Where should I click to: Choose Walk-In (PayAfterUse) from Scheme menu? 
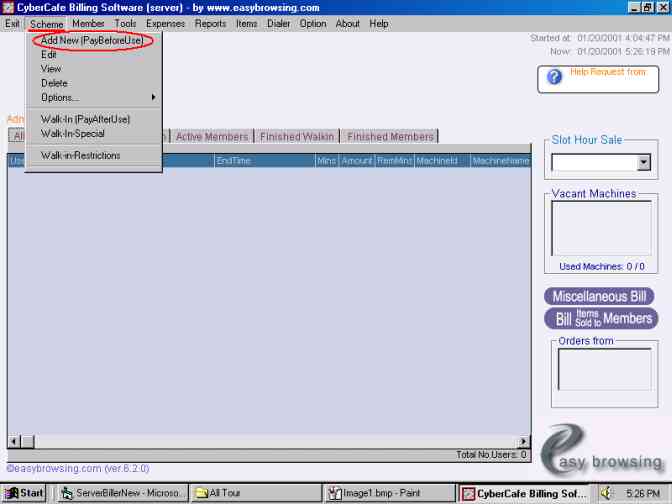pyautogui.click(x=85, y=119)
